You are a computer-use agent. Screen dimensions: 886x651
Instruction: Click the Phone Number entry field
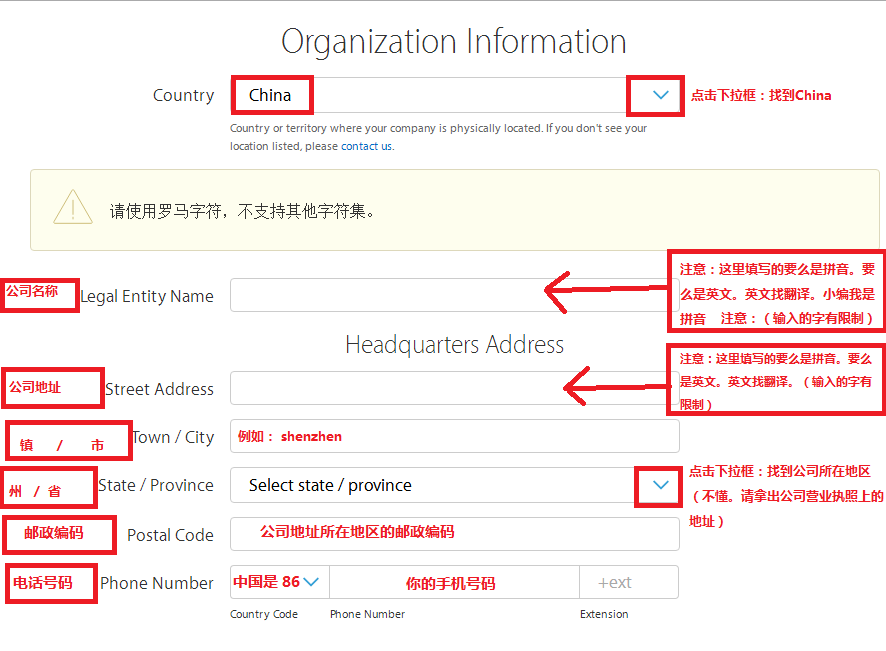(454, 582)
